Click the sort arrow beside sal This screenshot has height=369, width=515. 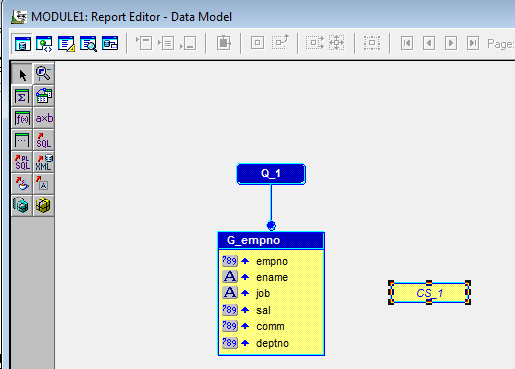245,310
